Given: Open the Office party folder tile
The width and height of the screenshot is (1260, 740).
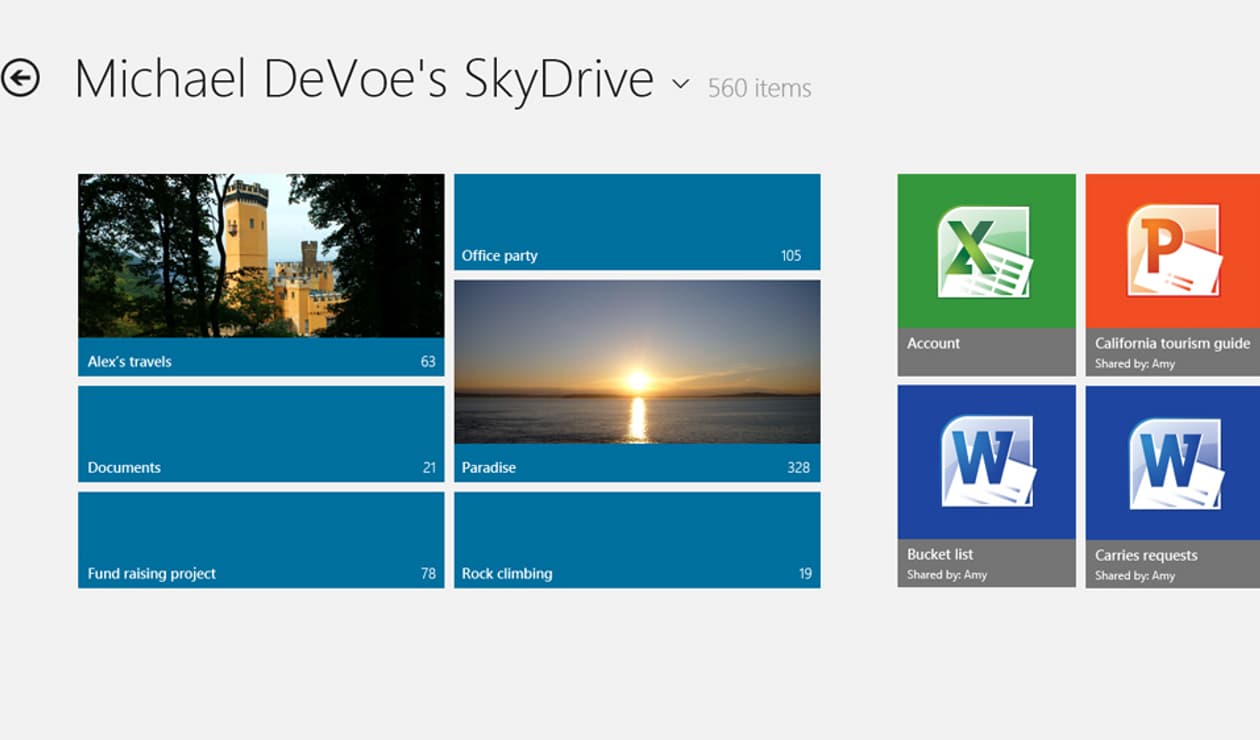Looking at the screenshot, I should [637, 222].
